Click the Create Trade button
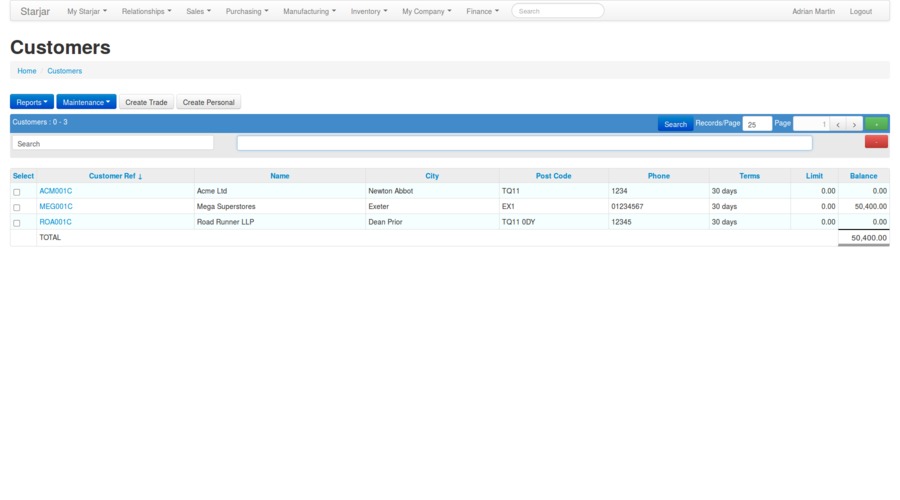This screenshot has width=900, height=500. coord(146,102)
